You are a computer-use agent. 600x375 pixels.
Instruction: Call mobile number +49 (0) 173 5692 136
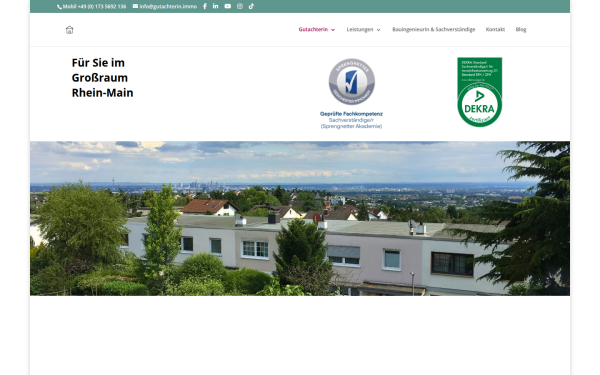point(94,7)
